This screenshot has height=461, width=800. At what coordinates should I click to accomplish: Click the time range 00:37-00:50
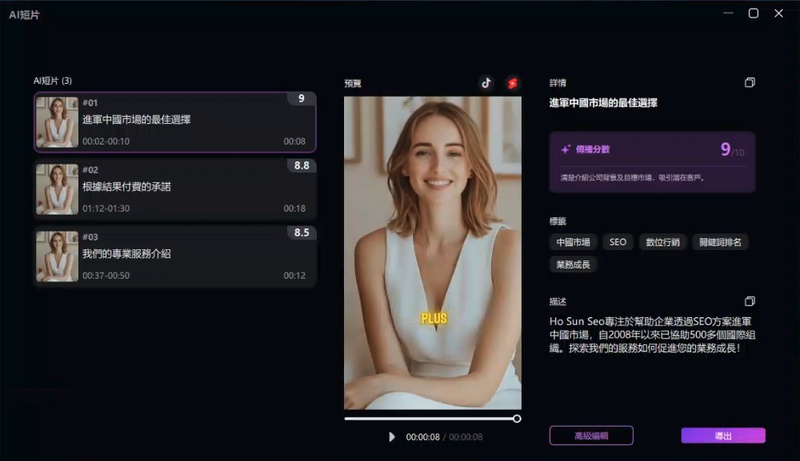[x=106, y=275]
